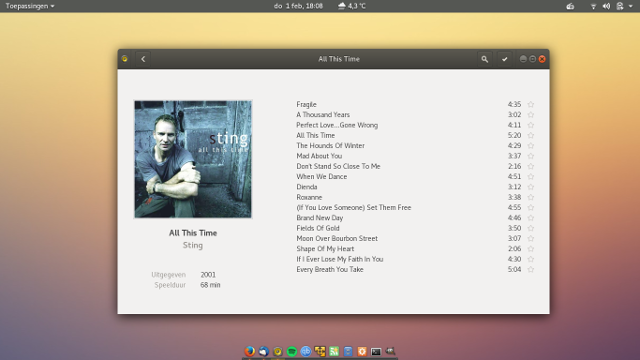Click the cloud sync tray icon
This screenshot has height=360, width=640.
click(570, 6)
